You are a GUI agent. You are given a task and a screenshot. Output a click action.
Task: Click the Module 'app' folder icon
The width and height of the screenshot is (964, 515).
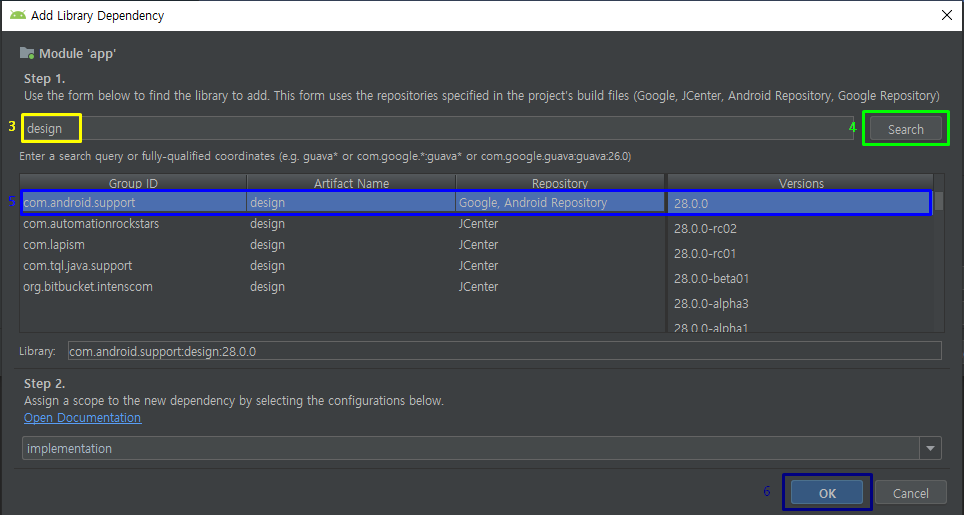[27, 53]
